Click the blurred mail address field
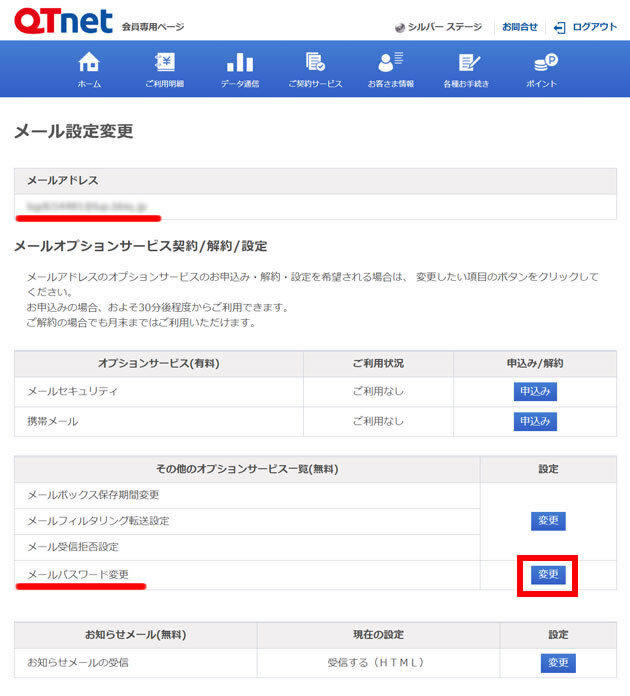This screenshot has width=630, height=696. [x=88, y=207]
